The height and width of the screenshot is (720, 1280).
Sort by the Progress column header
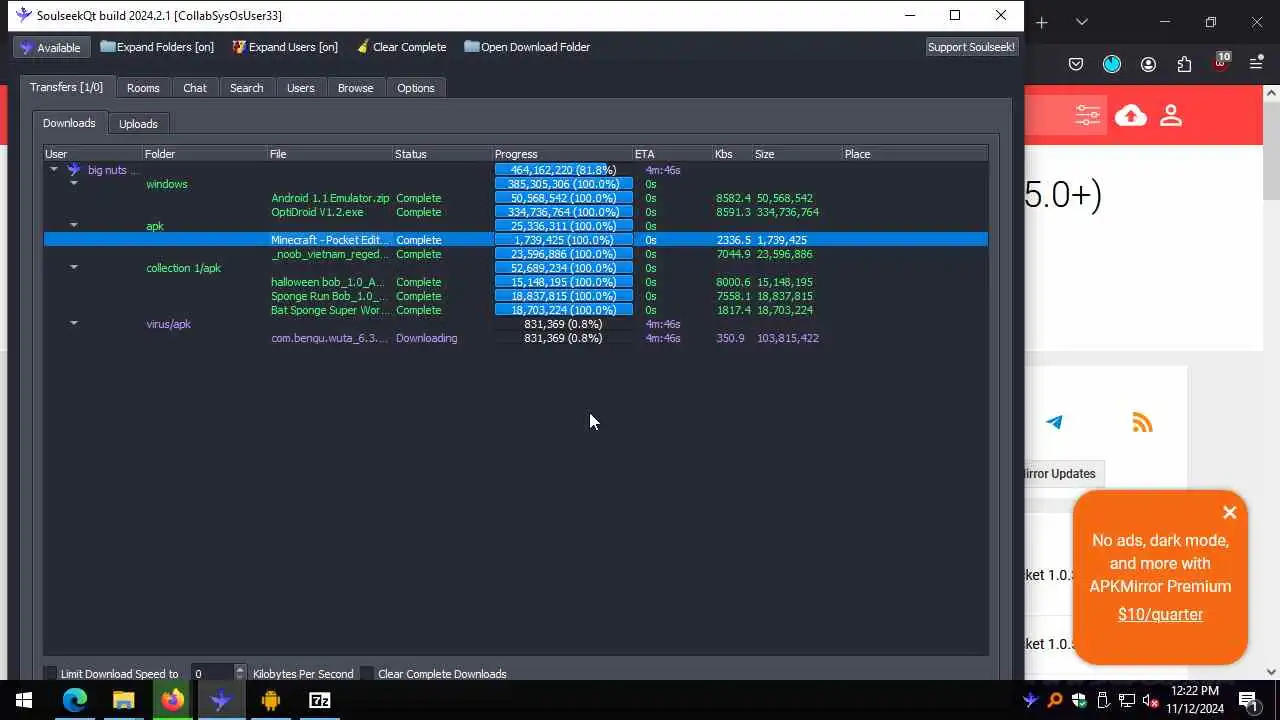click(x=563, y=154)
